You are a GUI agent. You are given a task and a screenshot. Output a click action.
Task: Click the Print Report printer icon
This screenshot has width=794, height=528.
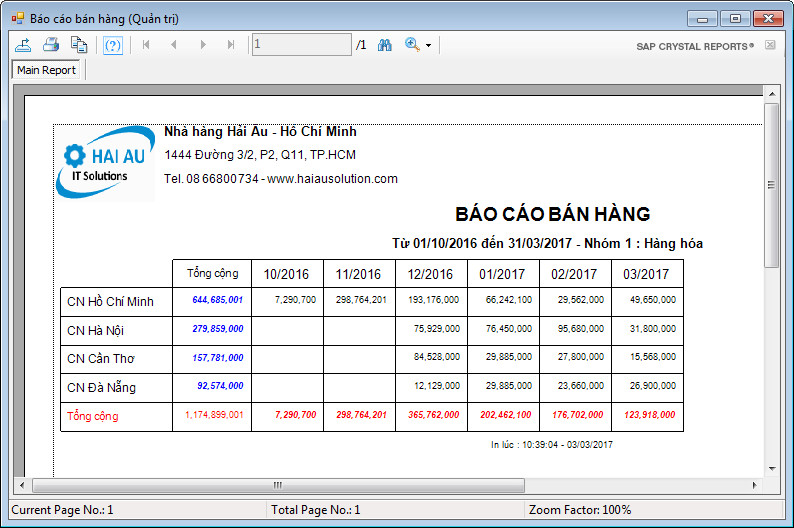click(51, 45)
